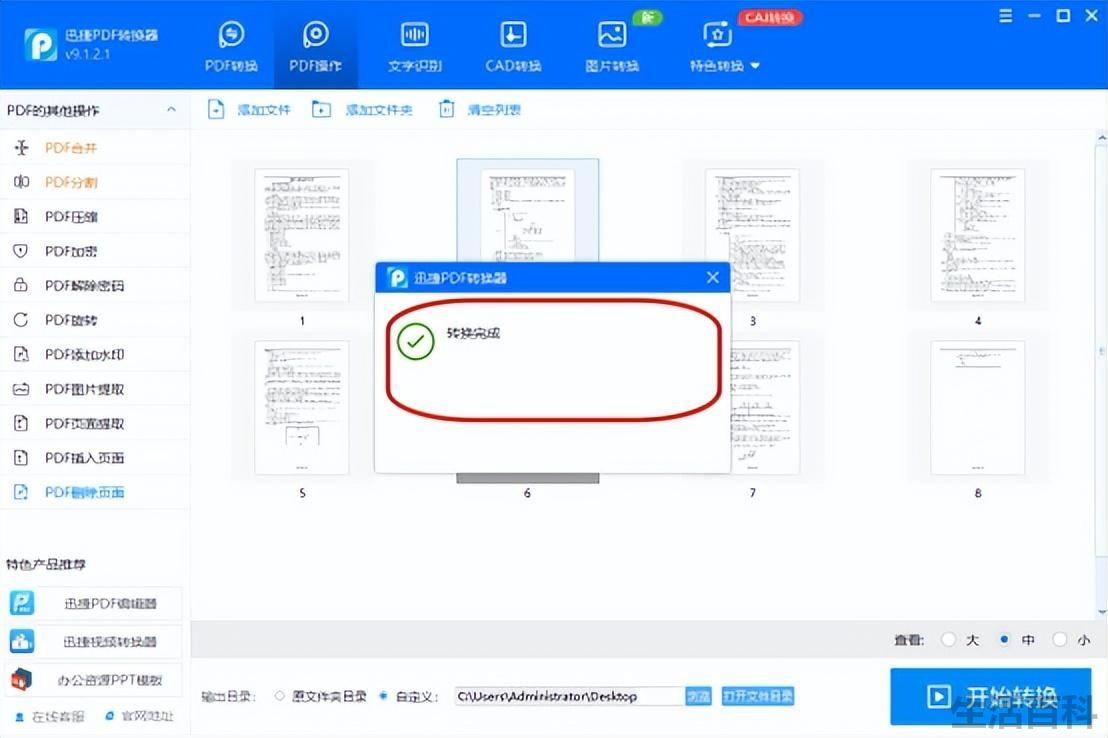
Task: Click the green success checkmark icon
Action: pyautogui.click(x=416, y=341)
